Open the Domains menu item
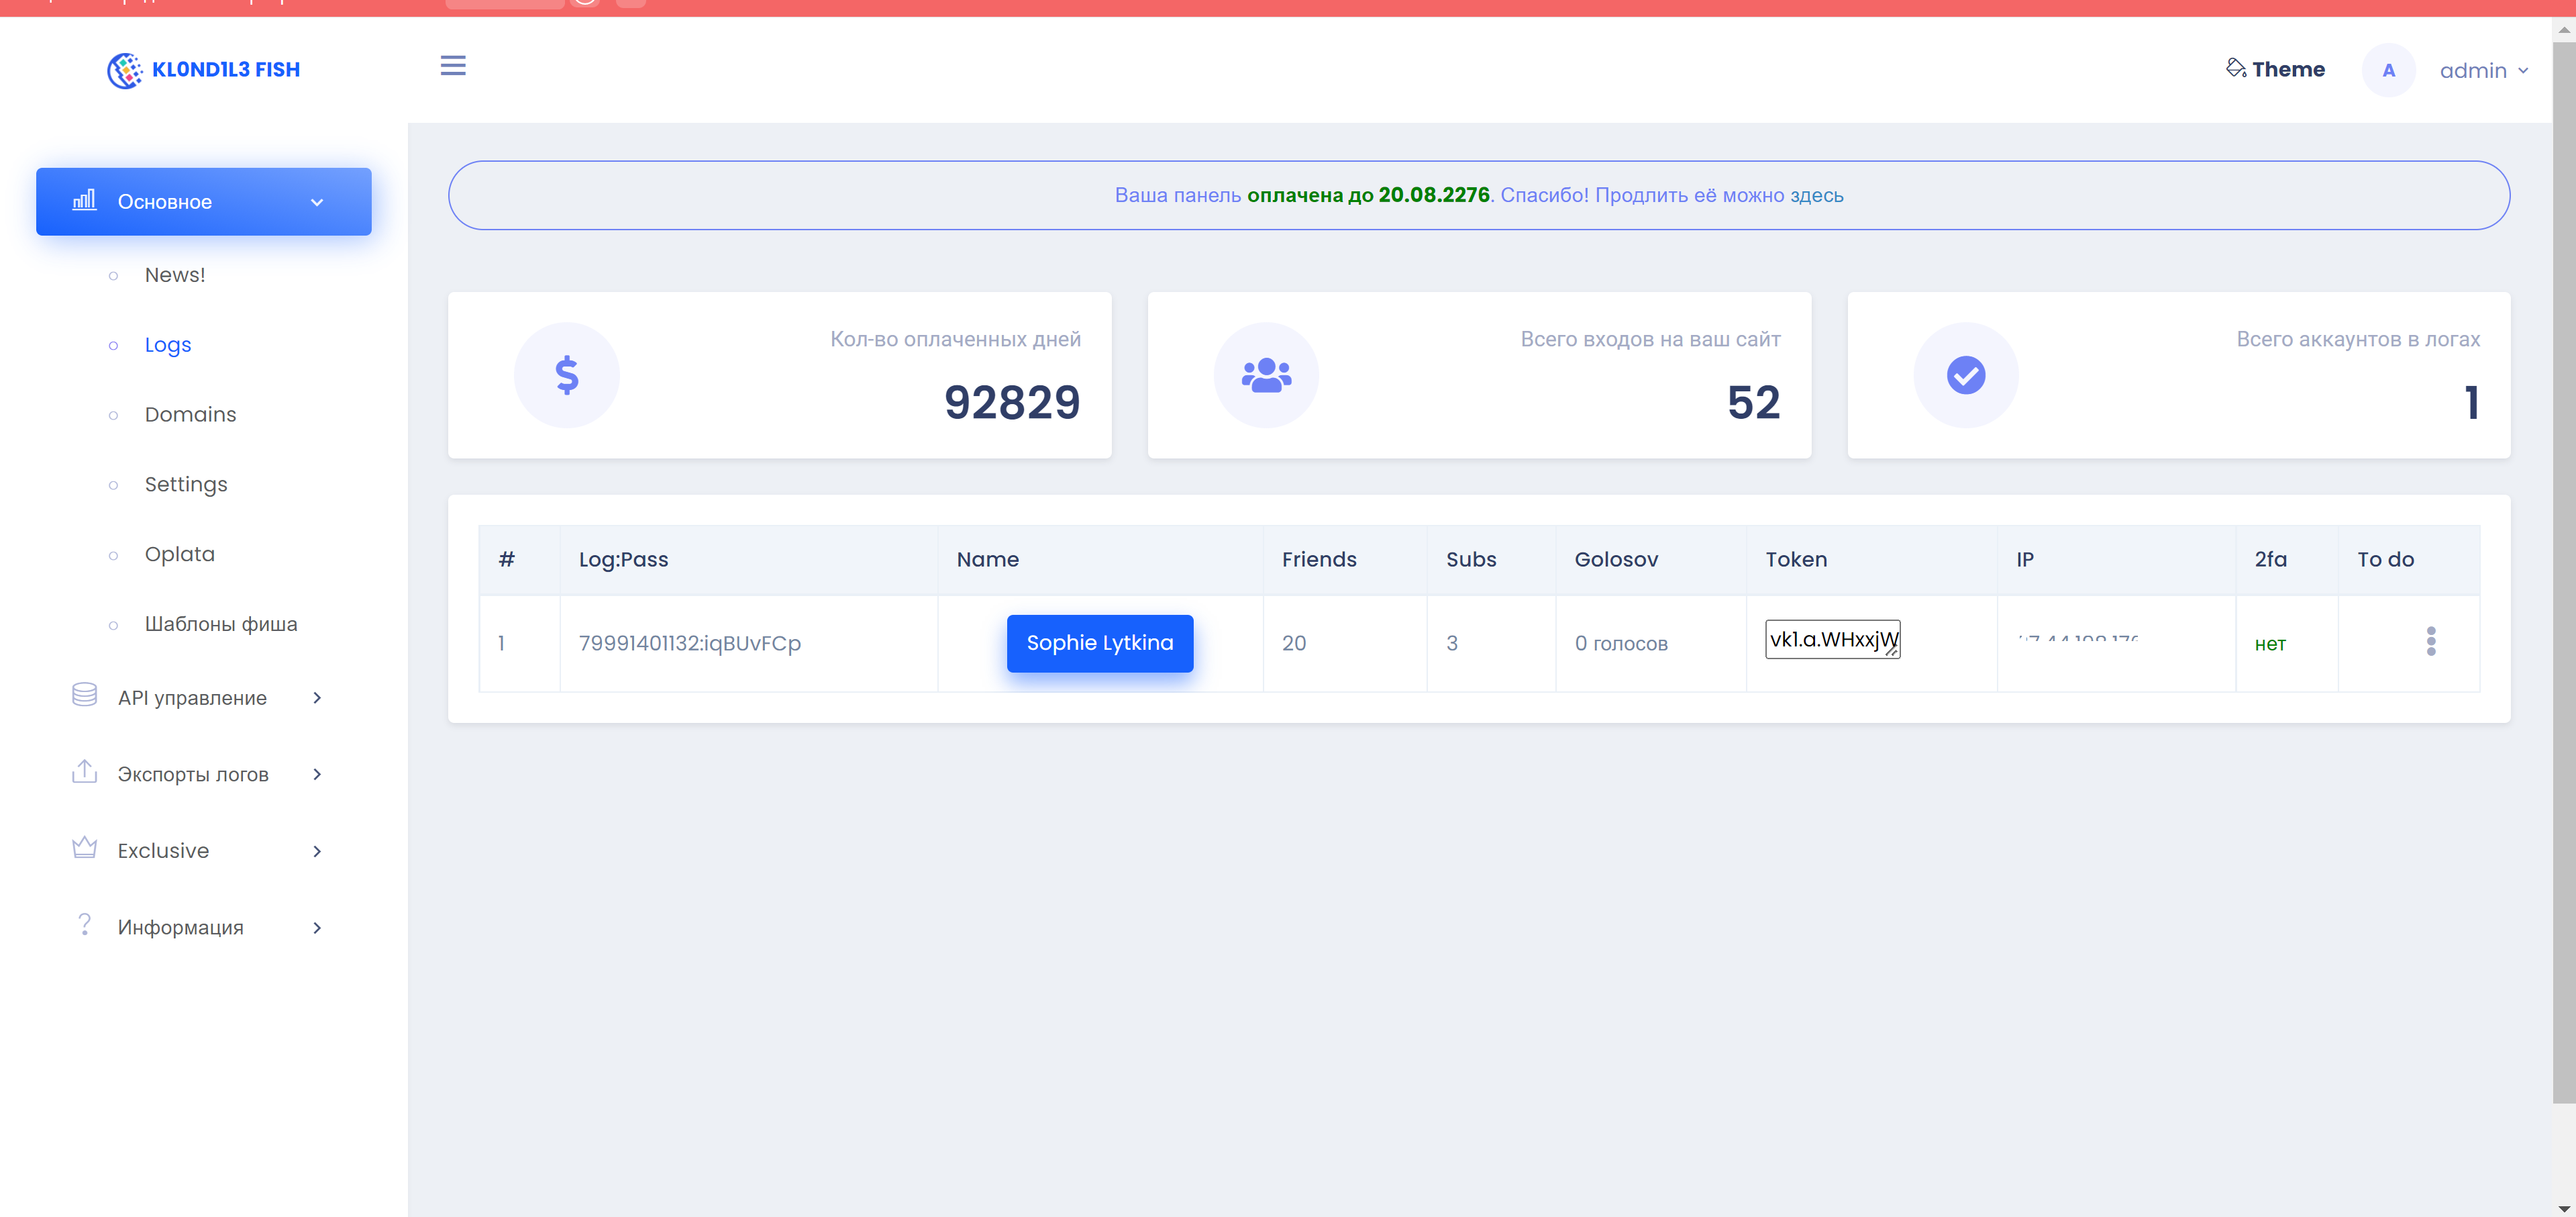 pyautogui.click(x=190, y=415)
